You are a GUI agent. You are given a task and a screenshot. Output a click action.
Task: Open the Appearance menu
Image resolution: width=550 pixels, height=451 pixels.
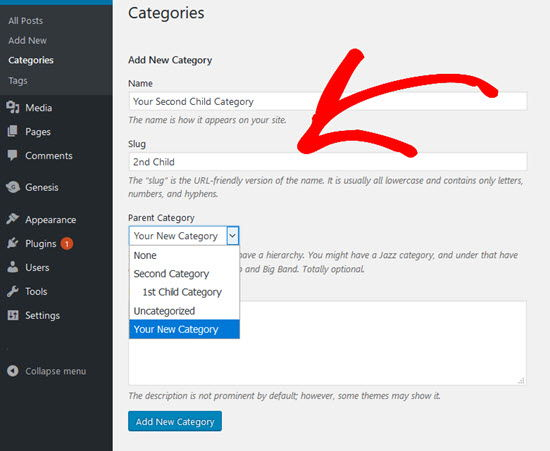[x=51, y=220]
